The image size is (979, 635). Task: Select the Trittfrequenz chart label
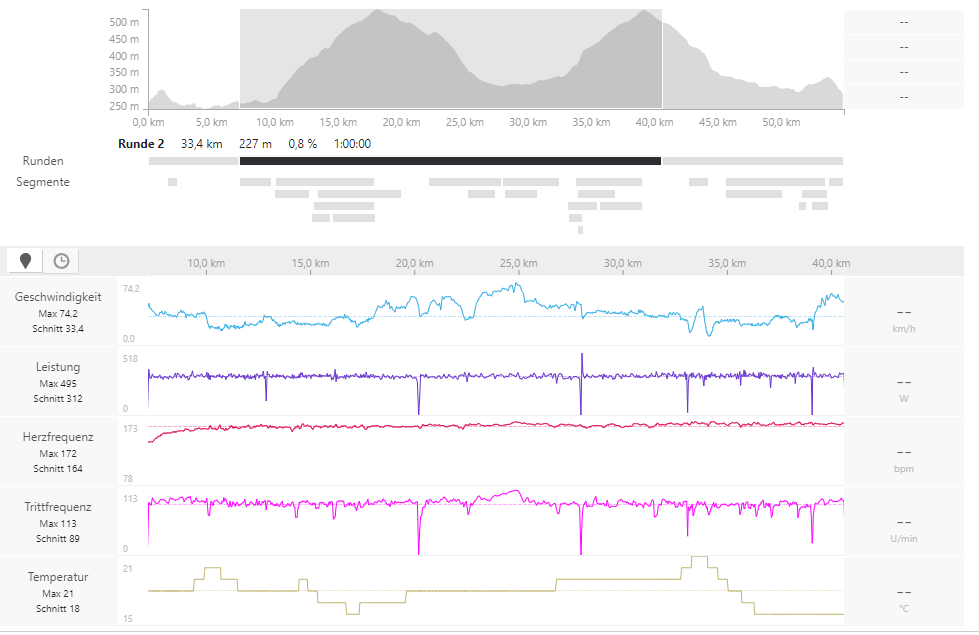pyautogui.click(x=60, y=507)
